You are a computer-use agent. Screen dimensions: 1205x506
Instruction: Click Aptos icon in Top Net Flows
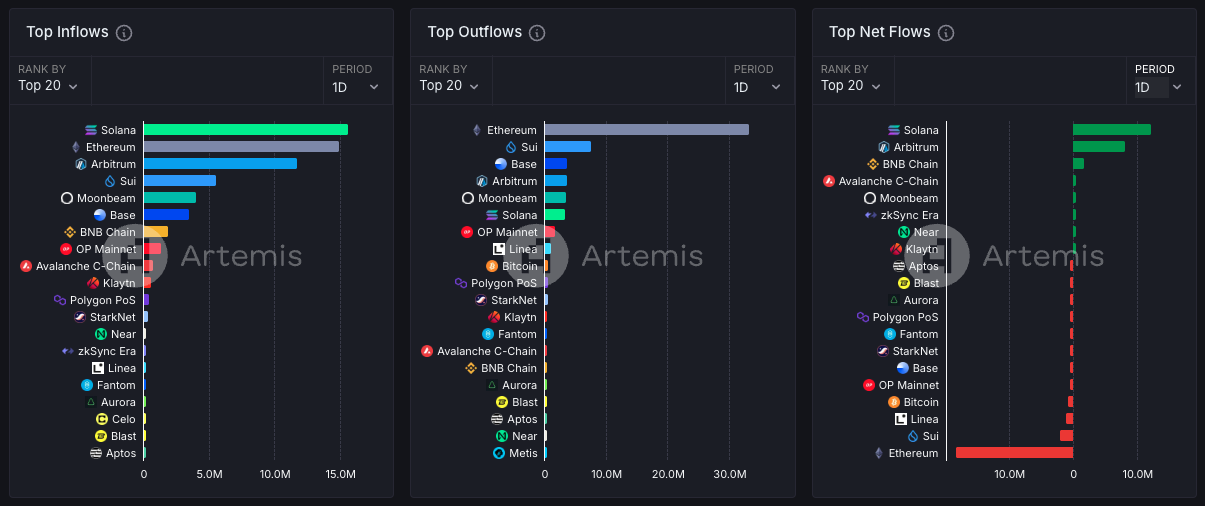click(899, 266)
